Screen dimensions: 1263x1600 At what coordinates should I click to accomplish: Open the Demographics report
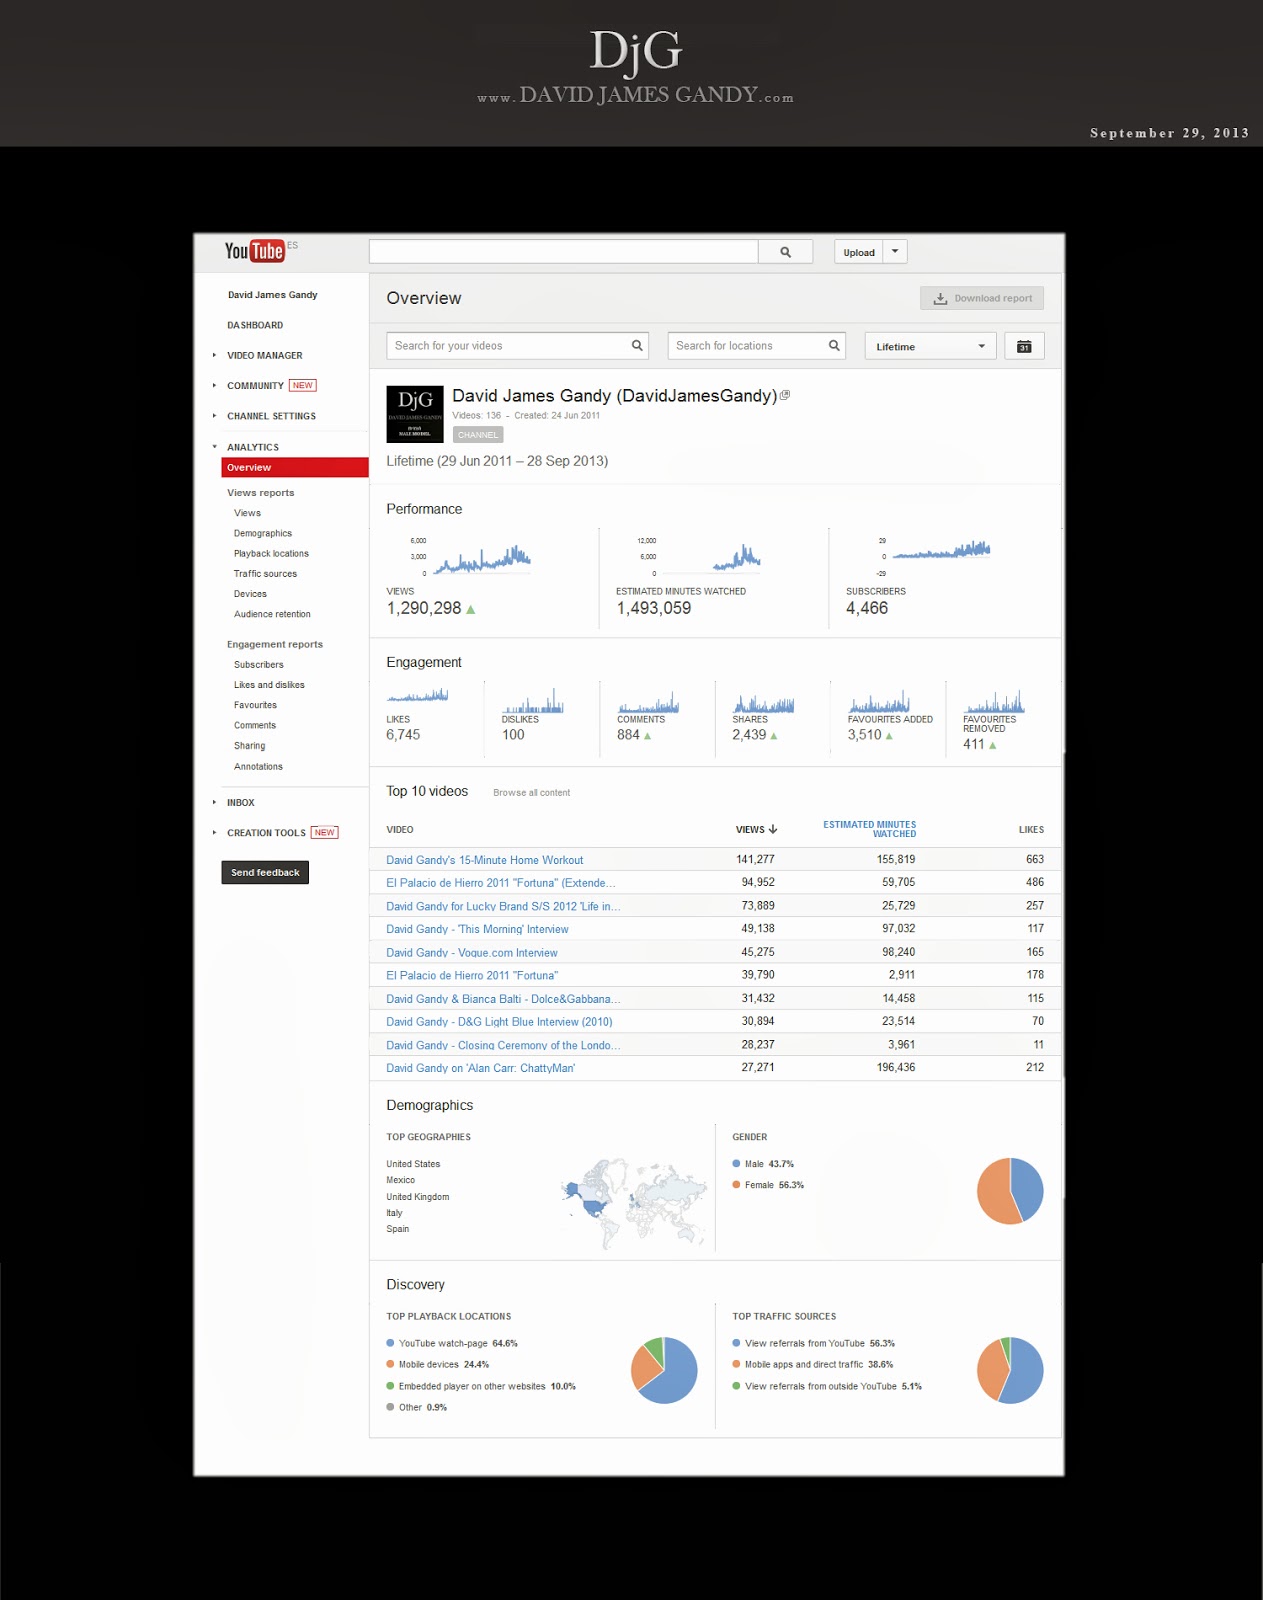(263, 533)
